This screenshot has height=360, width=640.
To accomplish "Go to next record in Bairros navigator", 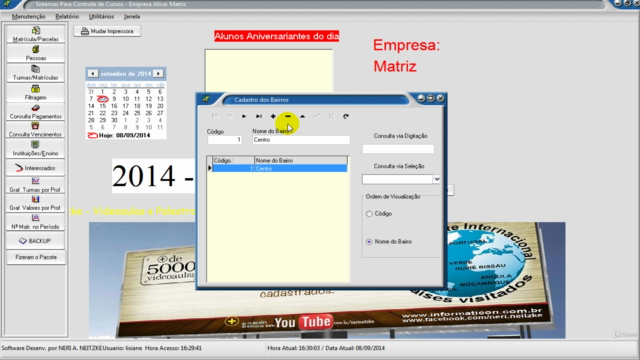I will (x=244, y=116).
